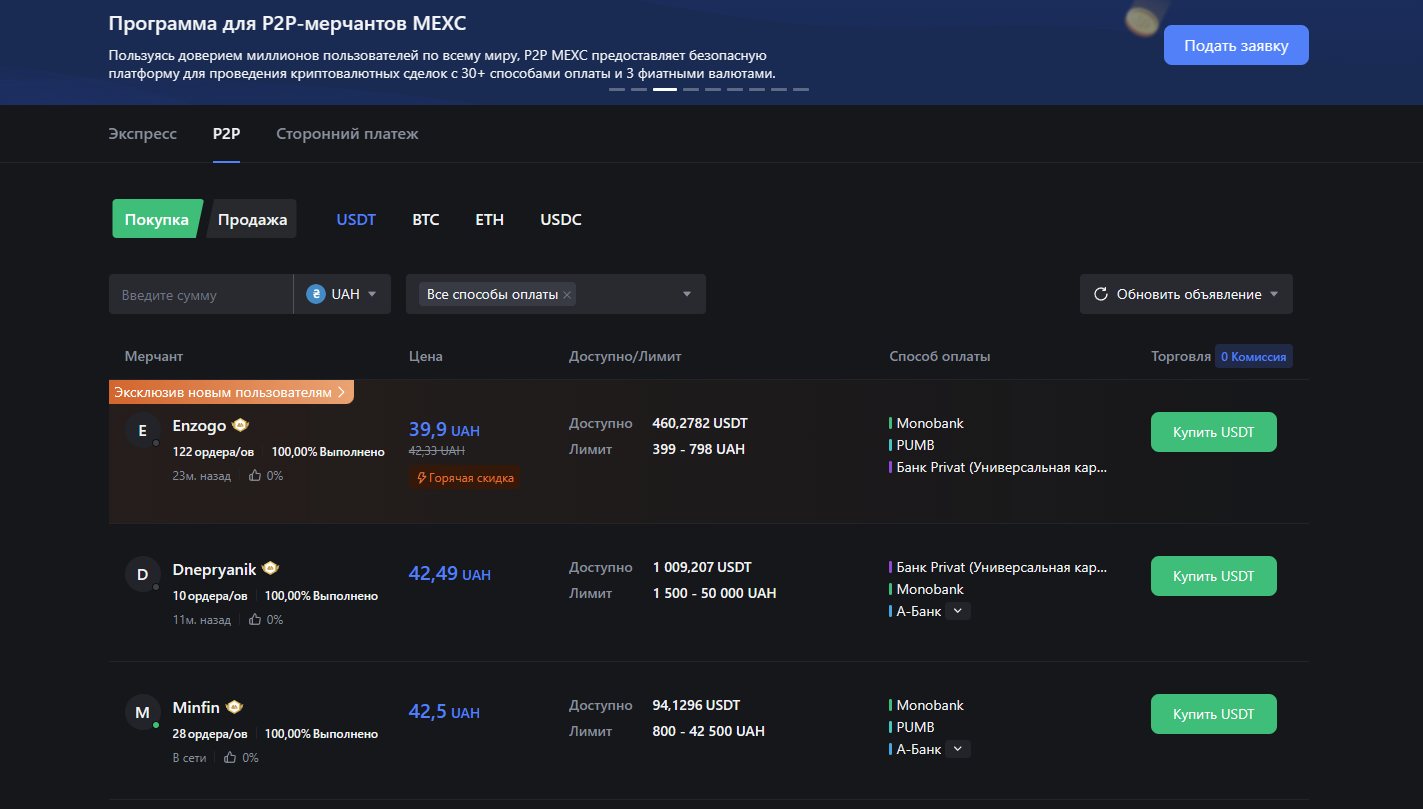Image resolution: width=1423 pixels, height=809 pixels.
Task: Remove the Все способы оплаты filter chip
Action: [567, 295]
